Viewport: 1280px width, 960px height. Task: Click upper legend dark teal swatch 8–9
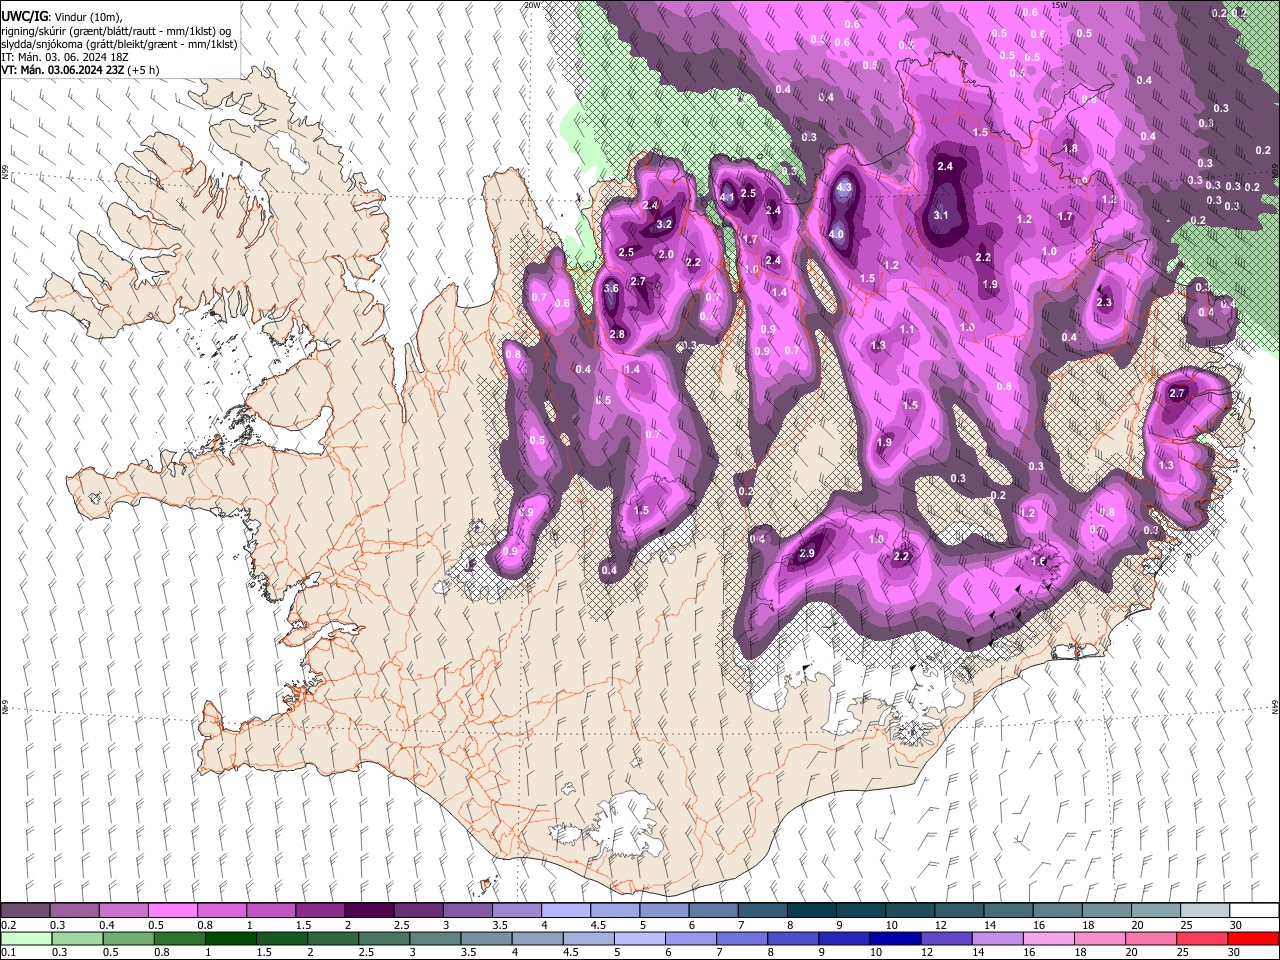pyautogui.click(x=812, y=910)
